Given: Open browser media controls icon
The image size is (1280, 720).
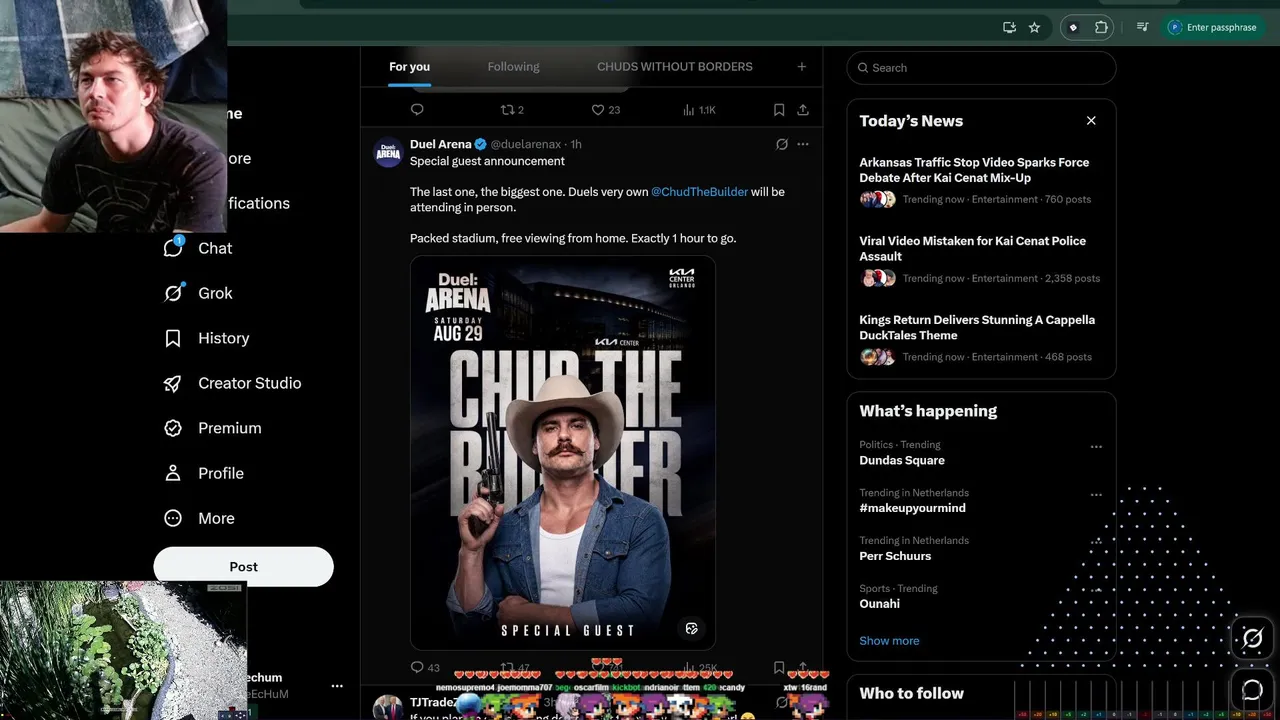Looking at the screenshot, I should (x=1143, y=27).
